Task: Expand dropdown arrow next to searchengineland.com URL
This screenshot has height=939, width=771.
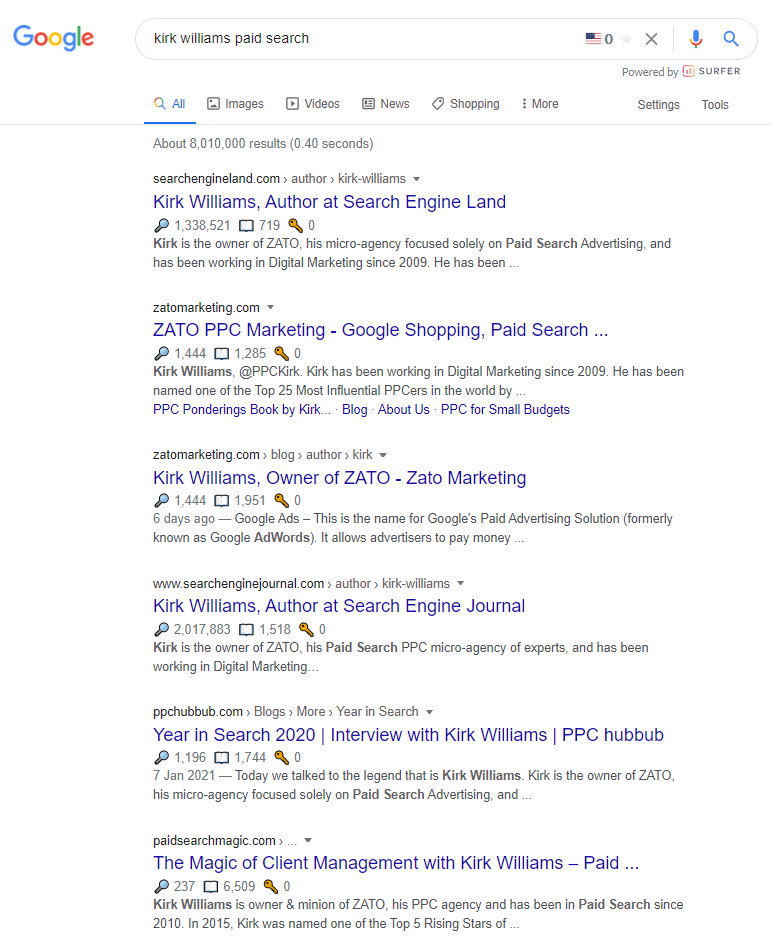Action: [x=416, y=179]
